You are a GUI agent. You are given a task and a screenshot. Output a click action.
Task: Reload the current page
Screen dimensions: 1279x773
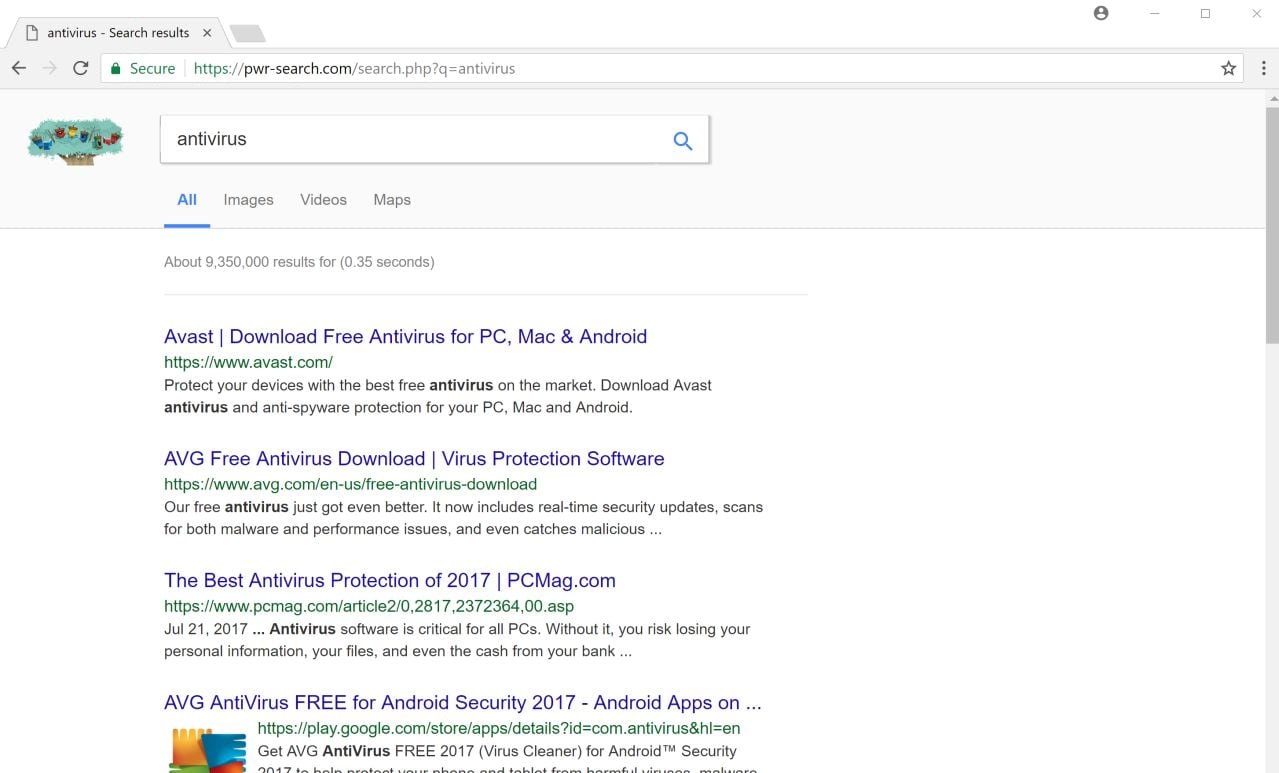[80, 68]
